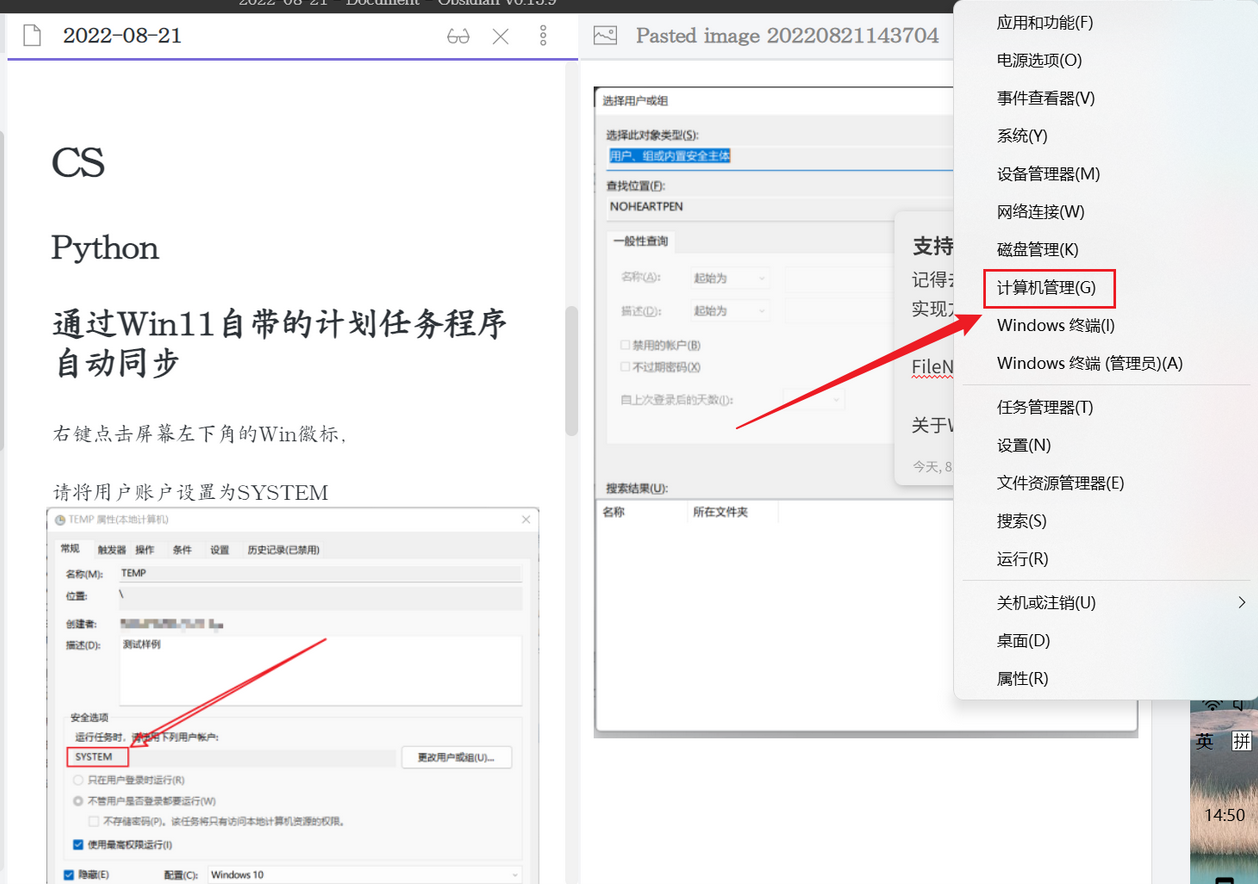Click the 拼 input method indicator

click(1240, 741)
